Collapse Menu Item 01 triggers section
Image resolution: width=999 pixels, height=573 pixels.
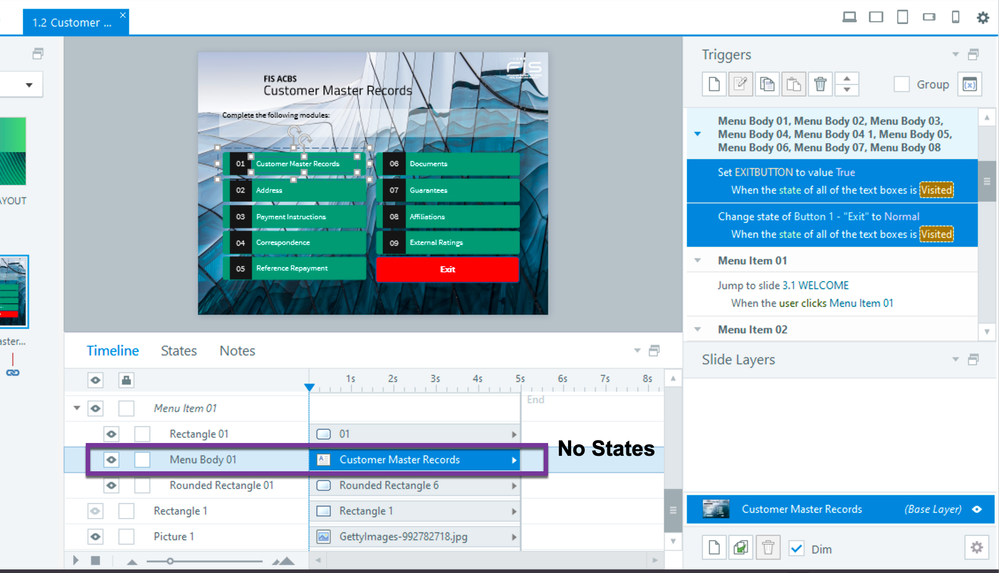point(698,260)
